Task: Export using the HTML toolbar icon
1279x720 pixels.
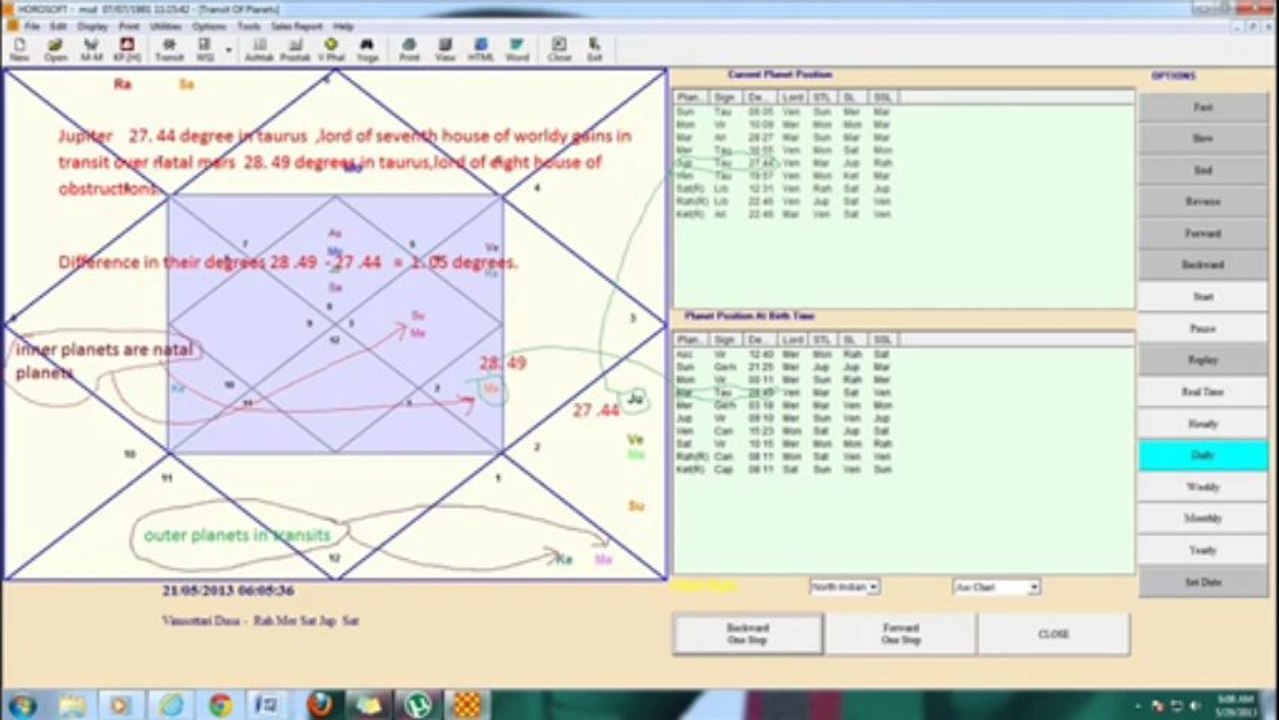Action: click(x=481, y=50)
